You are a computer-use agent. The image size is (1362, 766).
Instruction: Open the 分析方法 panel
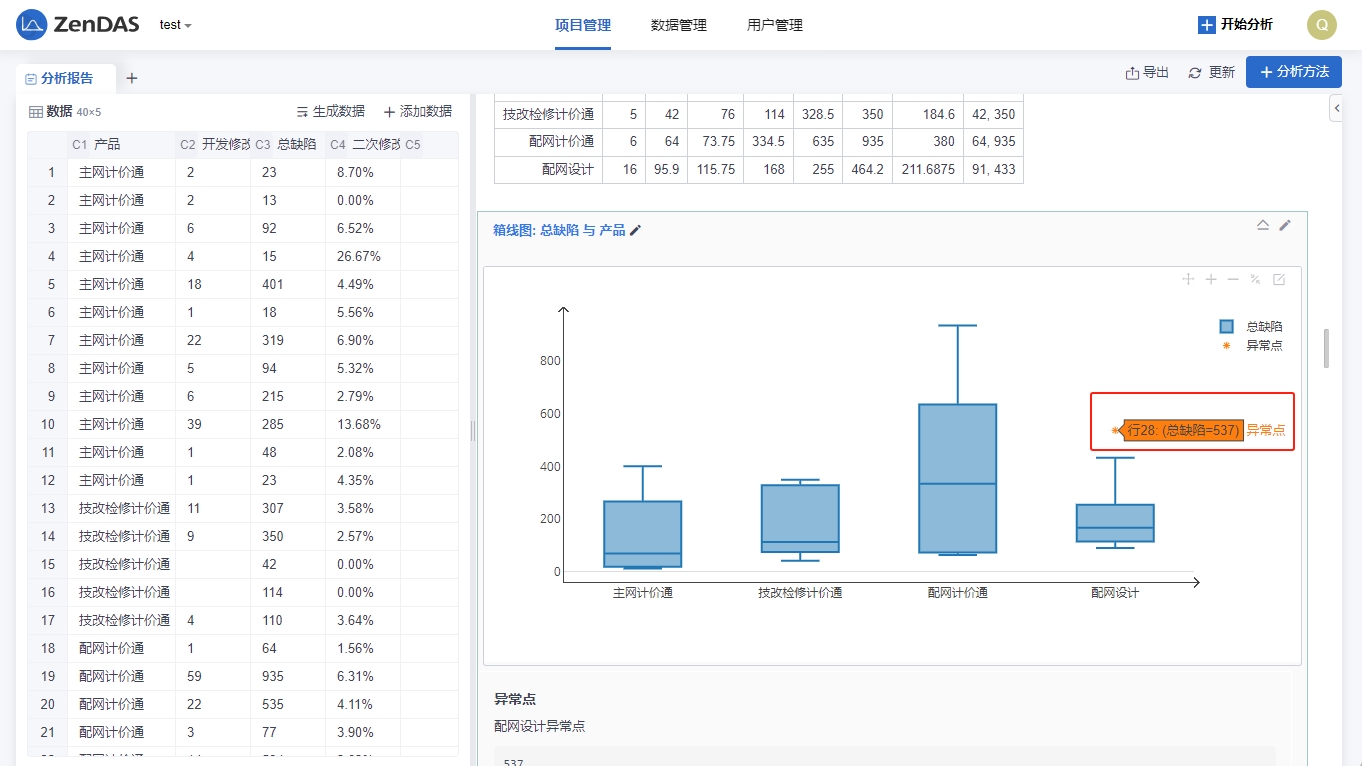pyautogui.click(x=1293, y=72)
